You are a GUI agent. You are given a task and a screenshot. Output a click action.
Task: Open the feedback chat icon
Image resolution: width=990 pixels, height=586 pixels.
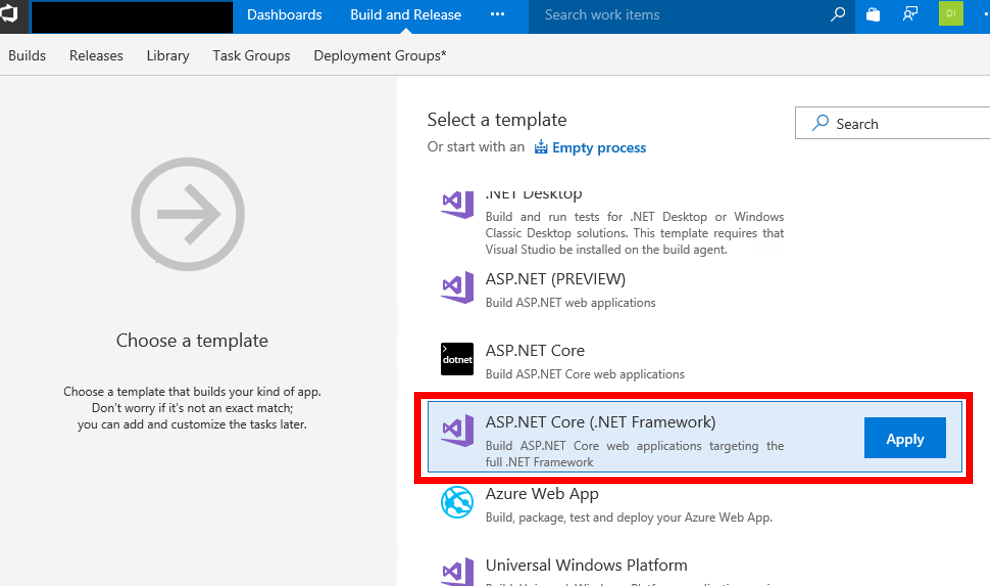point(910,15)
